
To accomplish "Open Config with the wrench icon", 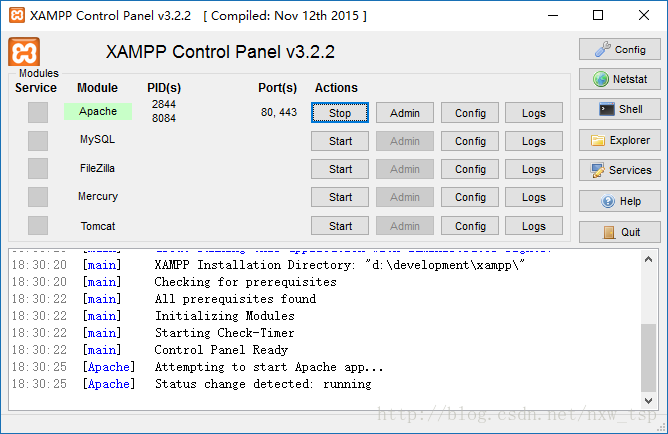I will point(619,49).
